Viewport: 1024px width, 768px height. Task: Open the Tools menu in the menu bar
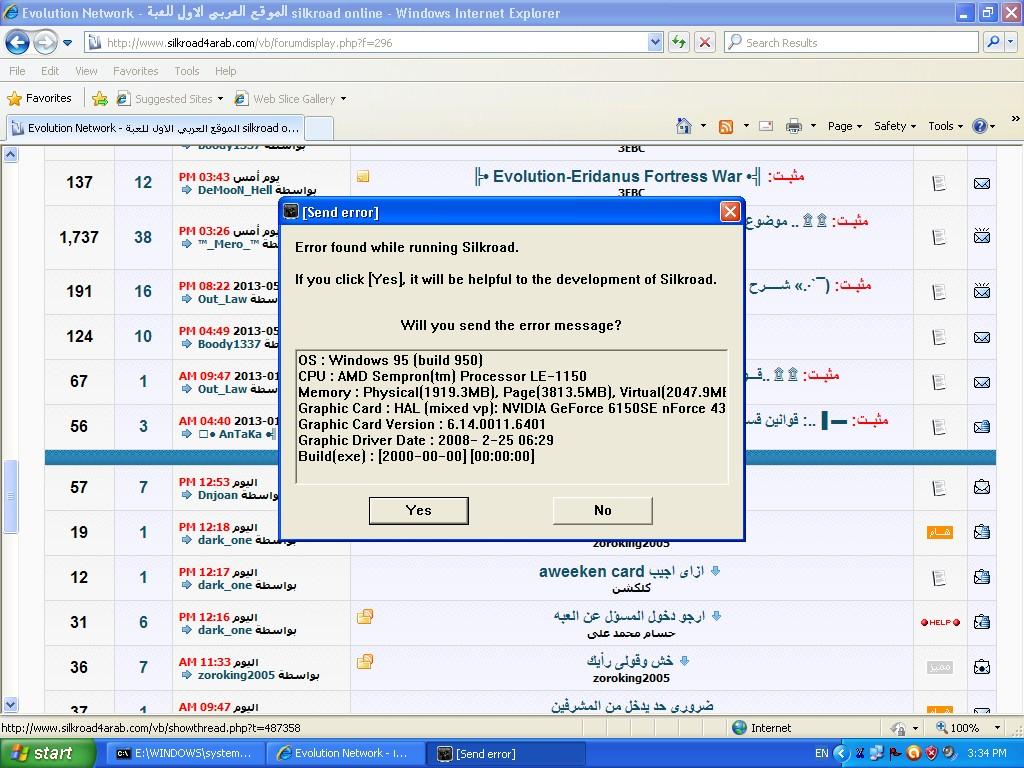tap(187, 71)
